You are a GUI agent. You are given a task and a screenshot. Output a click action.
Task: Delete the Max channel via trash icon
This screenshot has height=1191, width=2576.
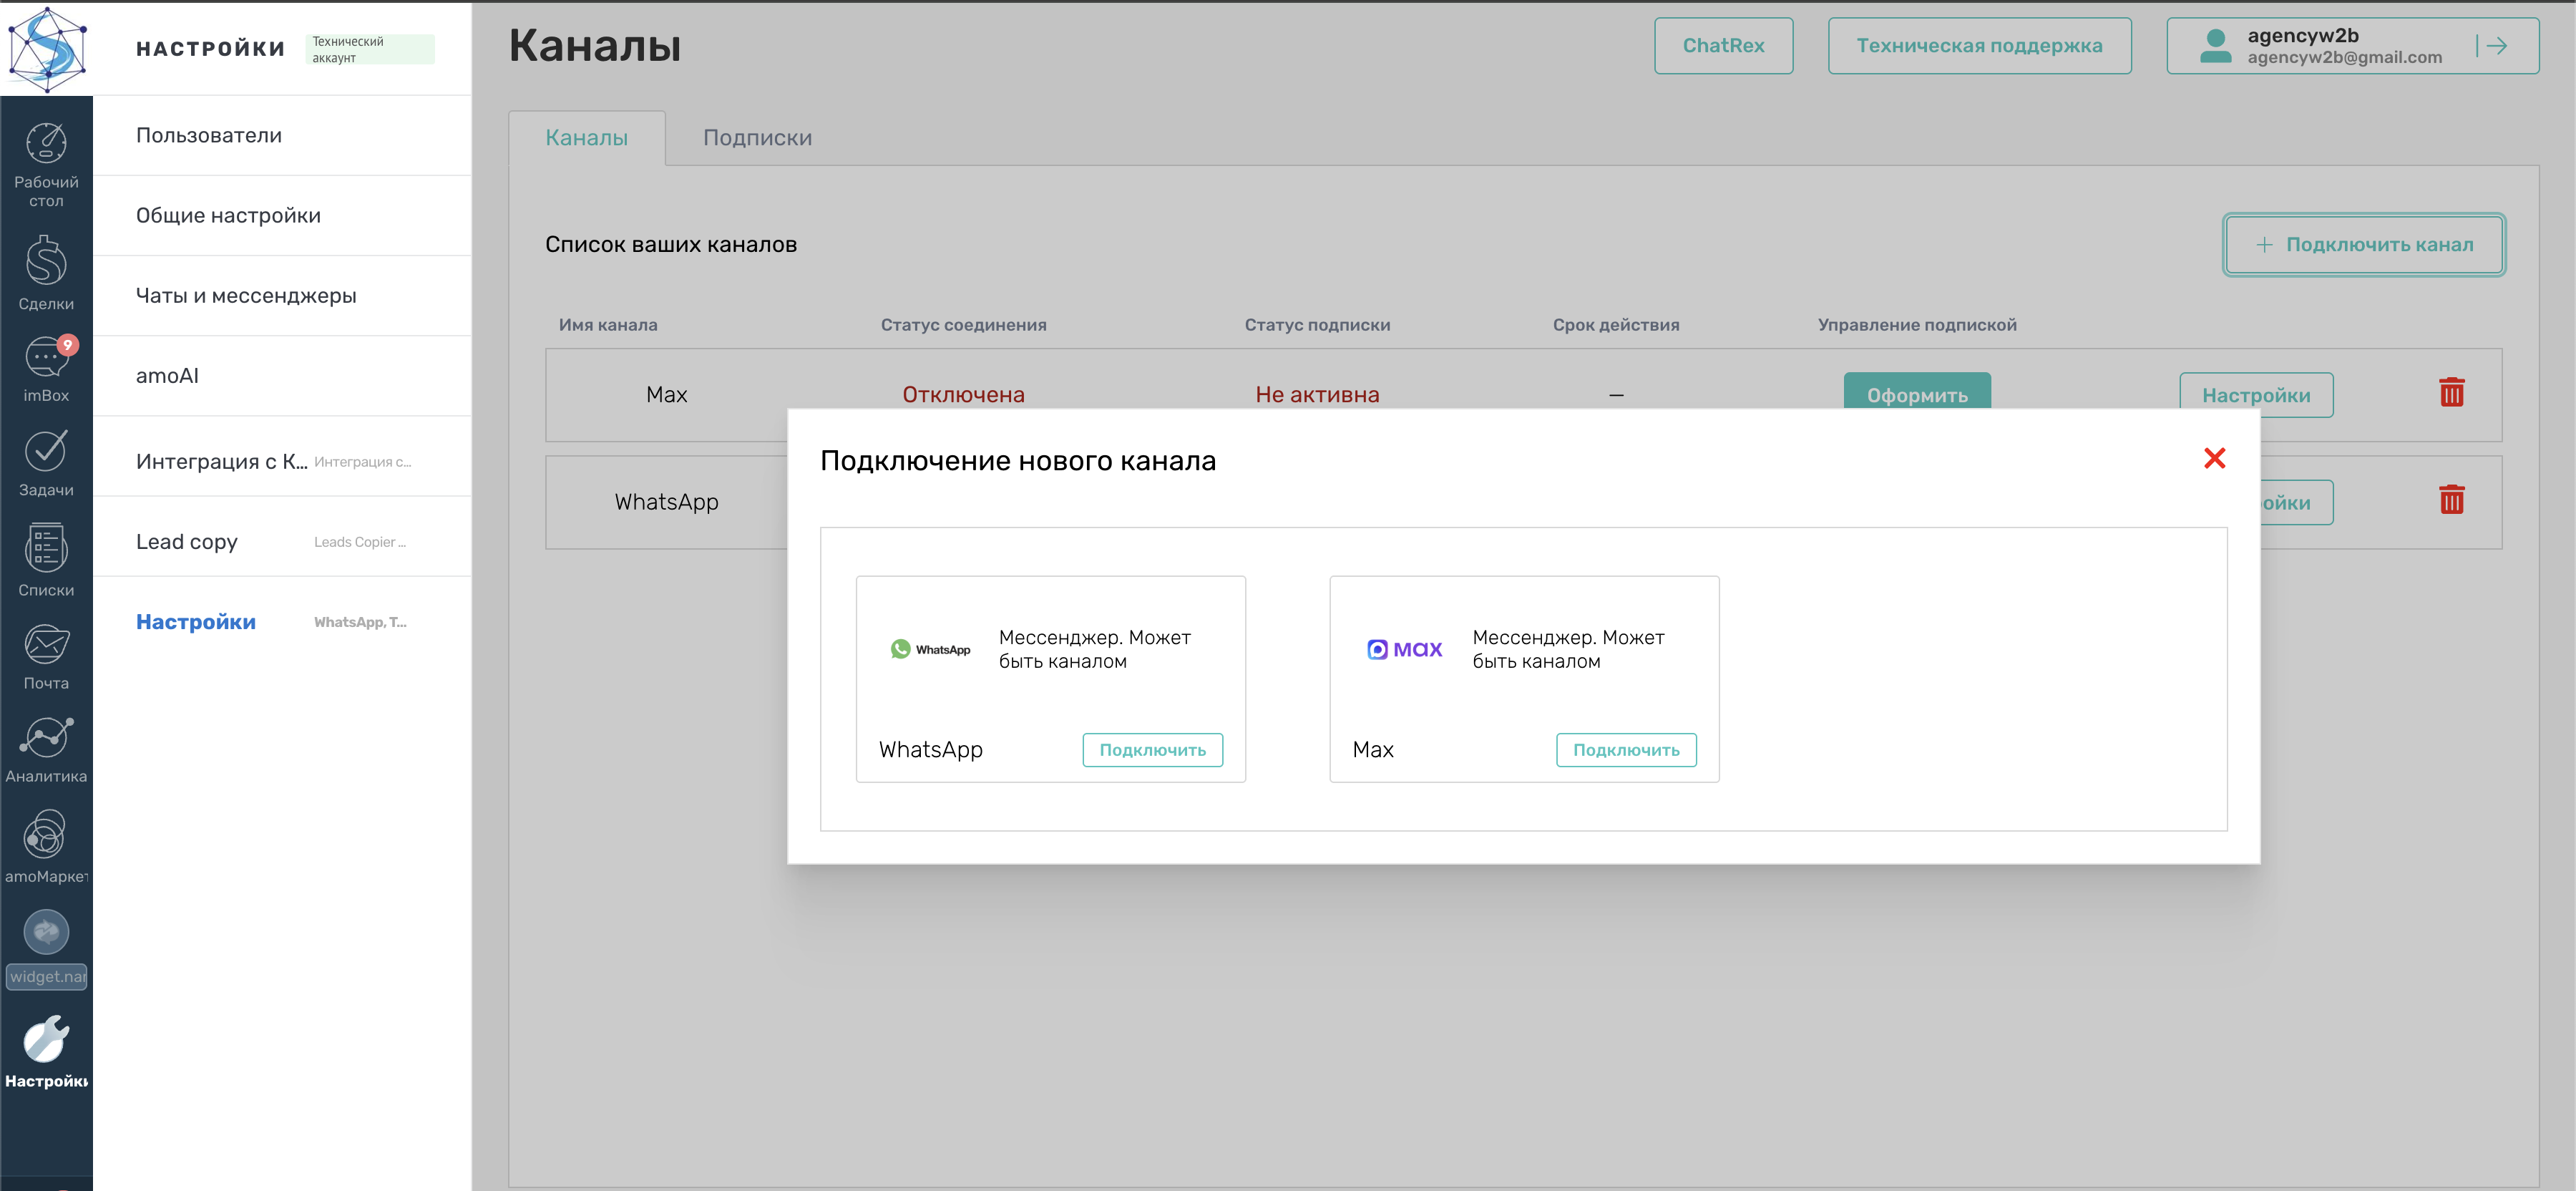tap(2451, 393)
